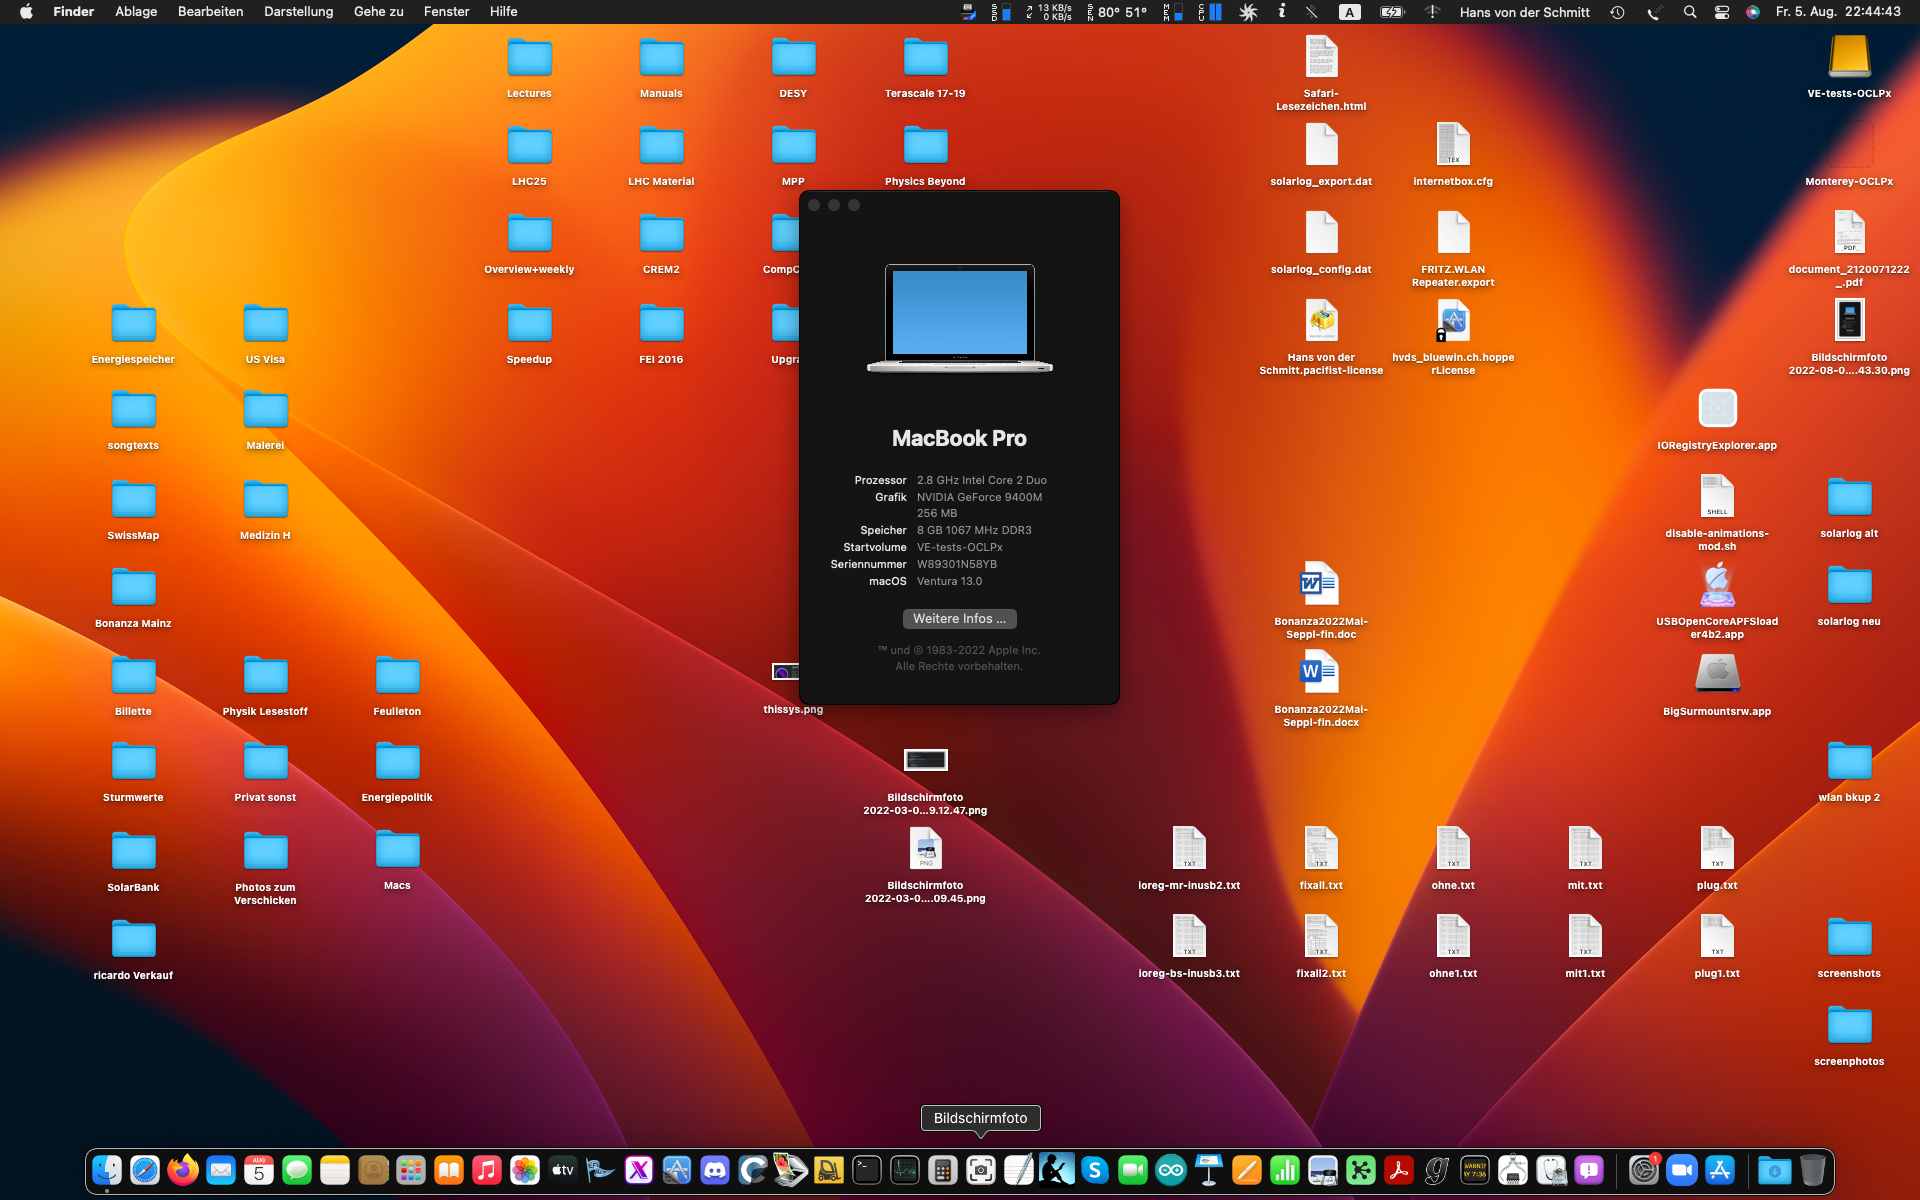Open the Apple menu
This screenshot has width=1920, height=1200.
[26, 12]
